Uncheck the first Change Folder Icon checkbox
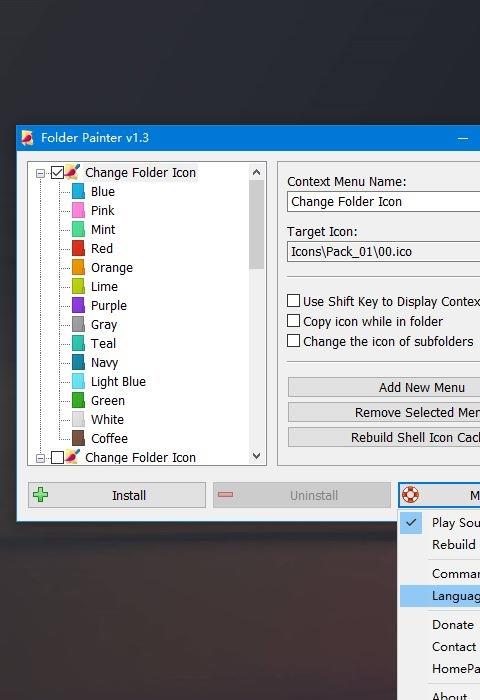The width and height of the screenshot is (480, 700). point(57,172)
